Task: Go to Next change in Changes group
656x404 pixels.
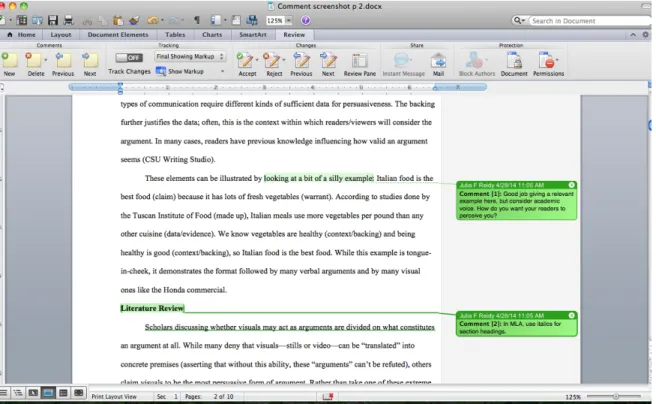Action: pos(328,60)
